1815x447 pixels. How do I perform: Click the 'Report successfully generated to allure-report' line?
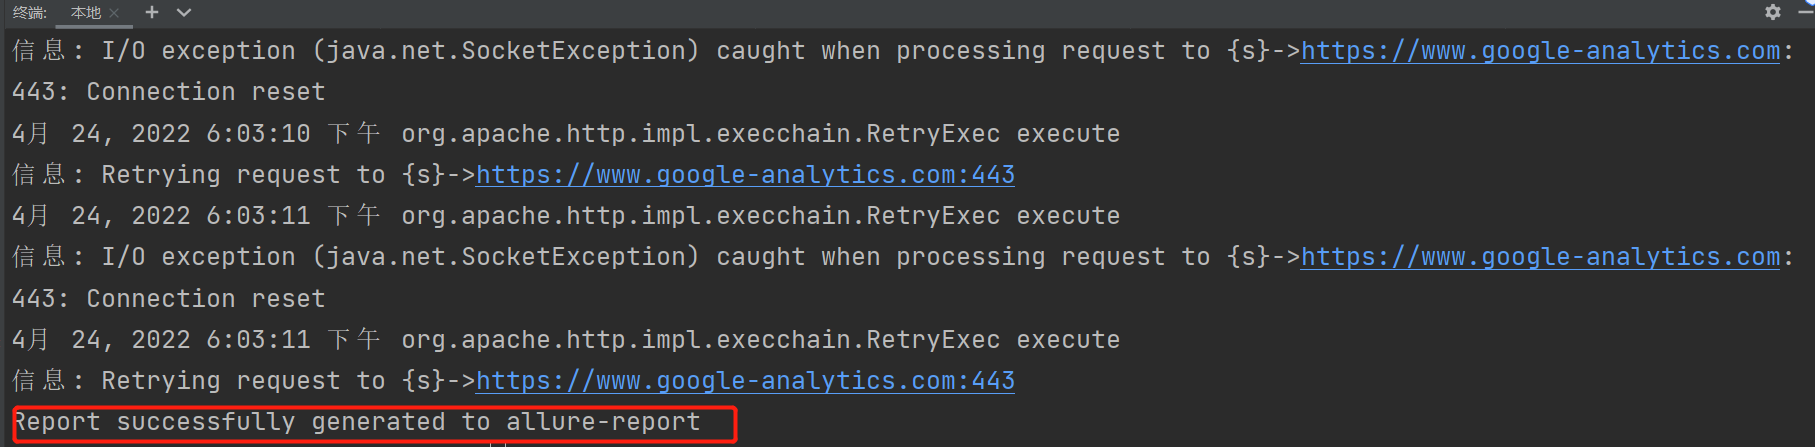(x=357, y=423)
